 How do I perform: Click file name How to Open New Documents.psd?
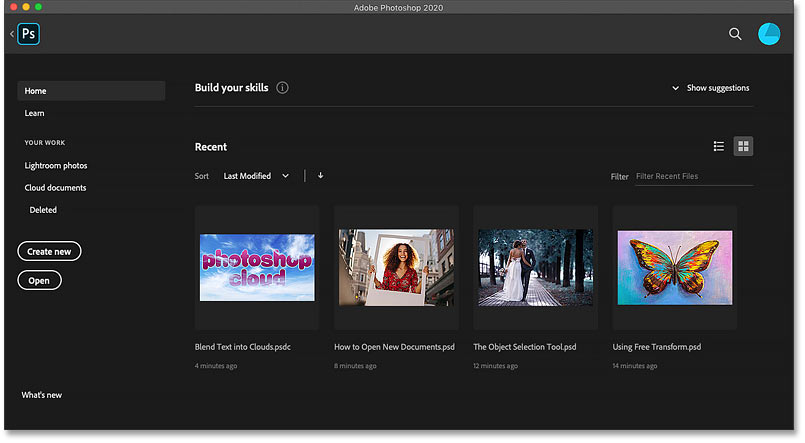click(x=394, y=346)
